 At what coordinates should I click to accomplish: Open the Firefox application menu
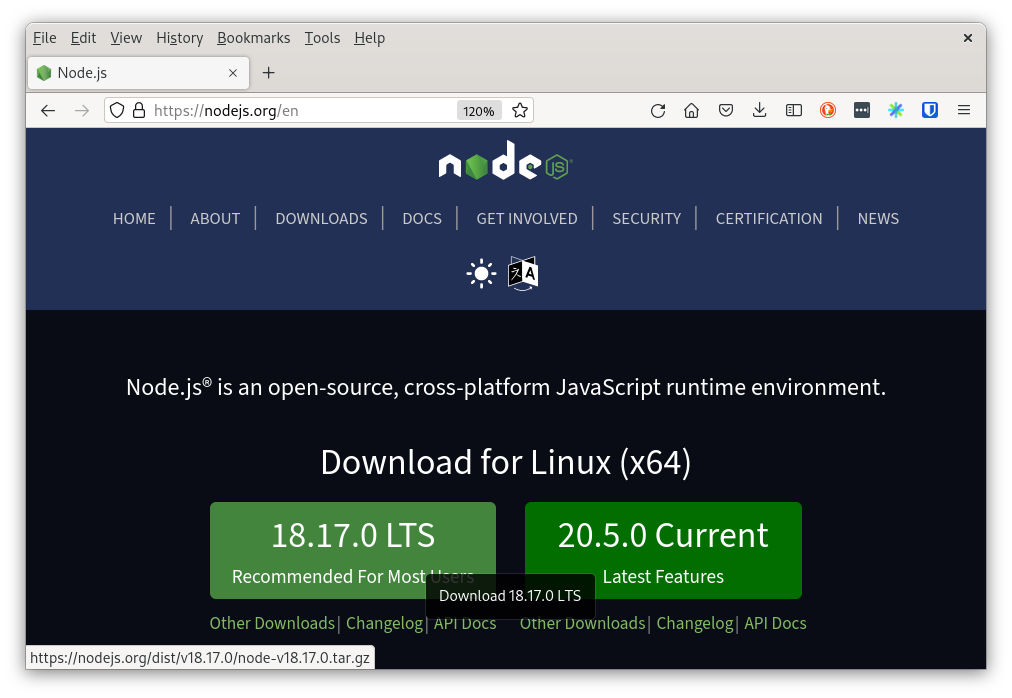point(963,110)
